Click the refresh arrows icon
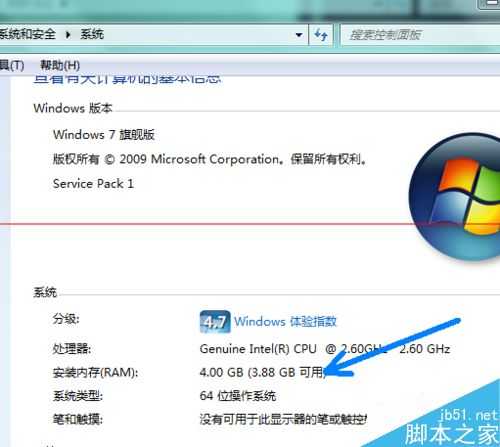500x447 pixels. tap(321, 34)
